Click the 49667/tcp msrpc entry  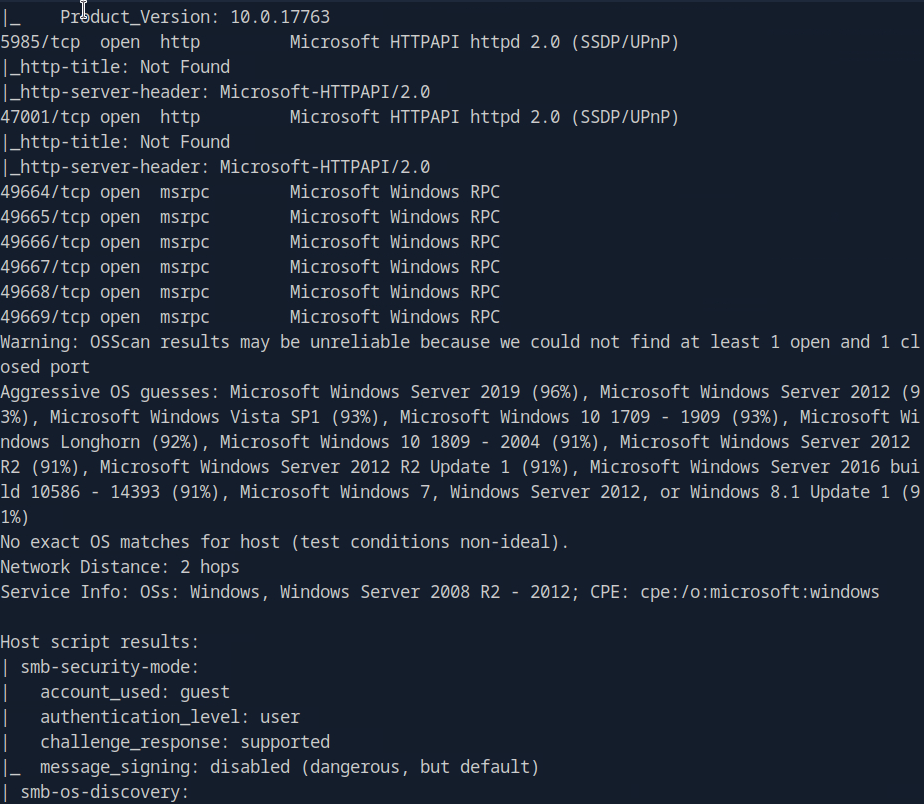250,267
